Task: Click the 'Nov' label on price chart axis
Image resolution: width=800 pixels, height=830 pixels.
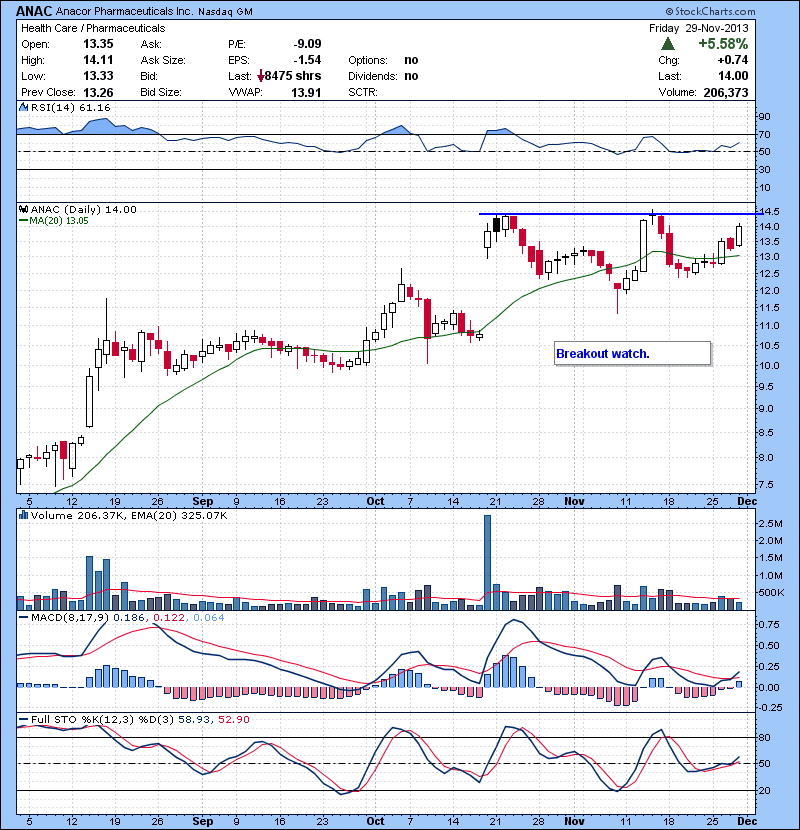Action: pyautogui.click(x=574, y=501)
